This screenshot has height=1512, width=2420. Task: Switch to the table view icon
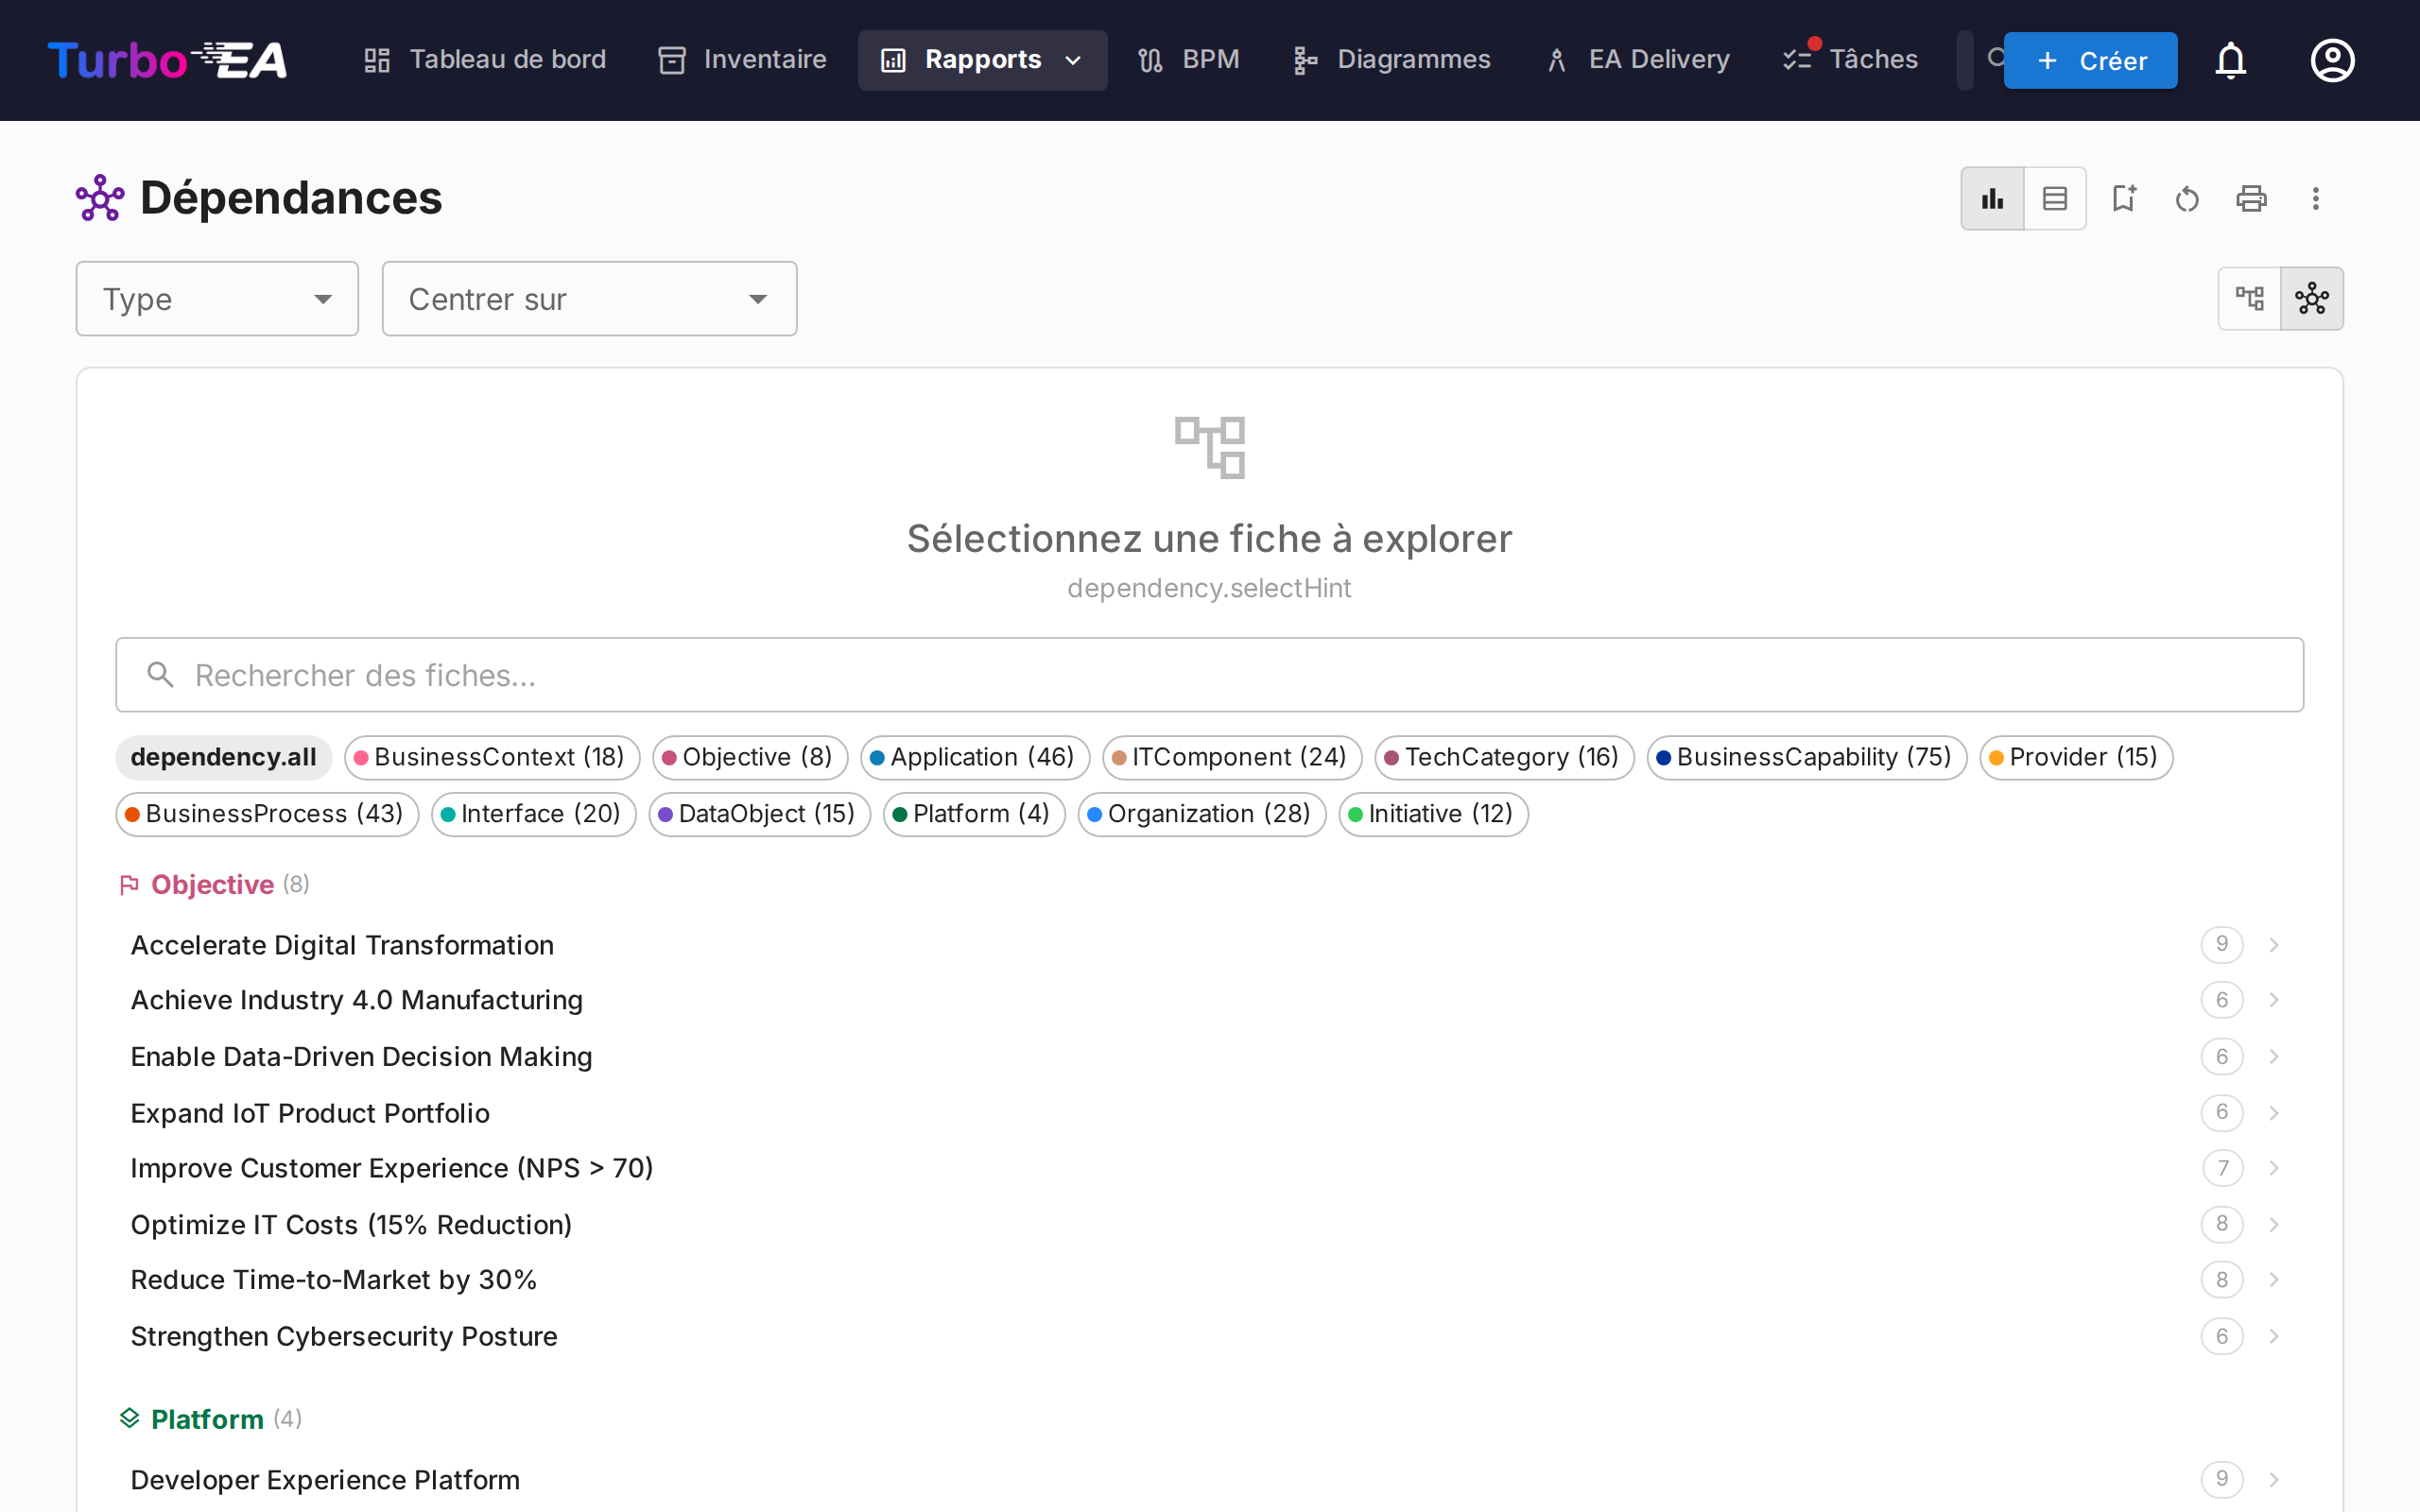tap(2055, 198)
